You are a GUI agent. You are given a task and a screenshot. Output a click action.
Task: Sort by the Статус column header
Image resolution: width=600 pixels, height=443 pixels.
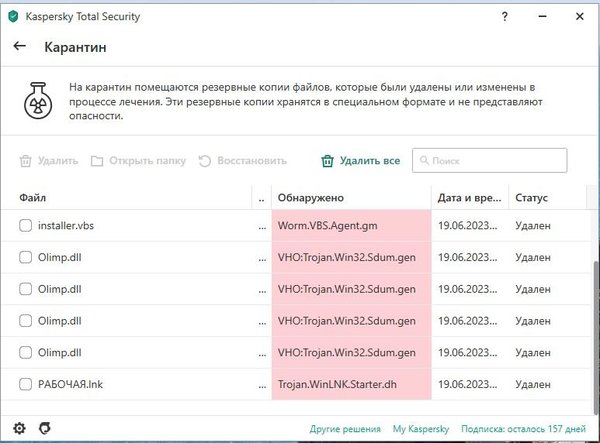pyautogui.click(x=531, y=198)
